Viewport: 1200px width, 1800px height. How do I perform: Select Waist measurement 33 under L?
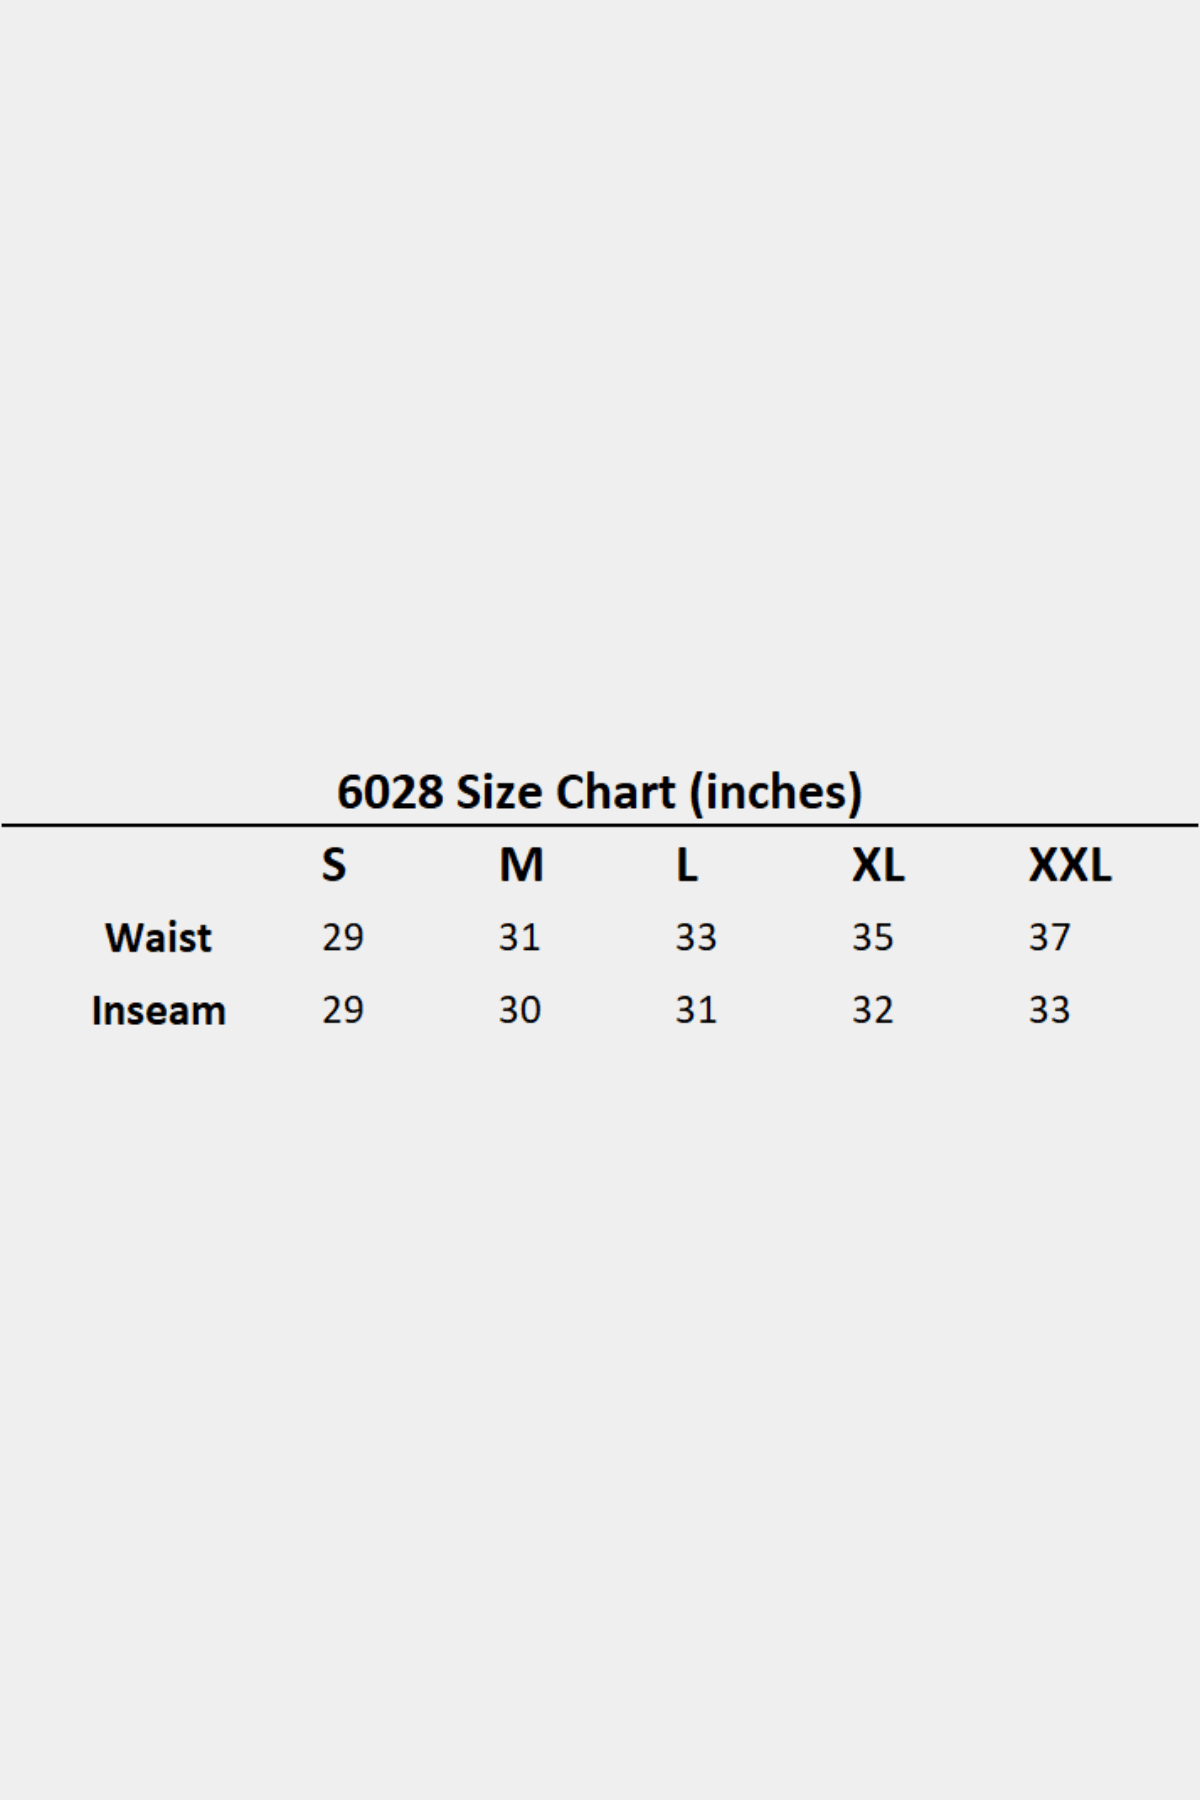[696, 938]
